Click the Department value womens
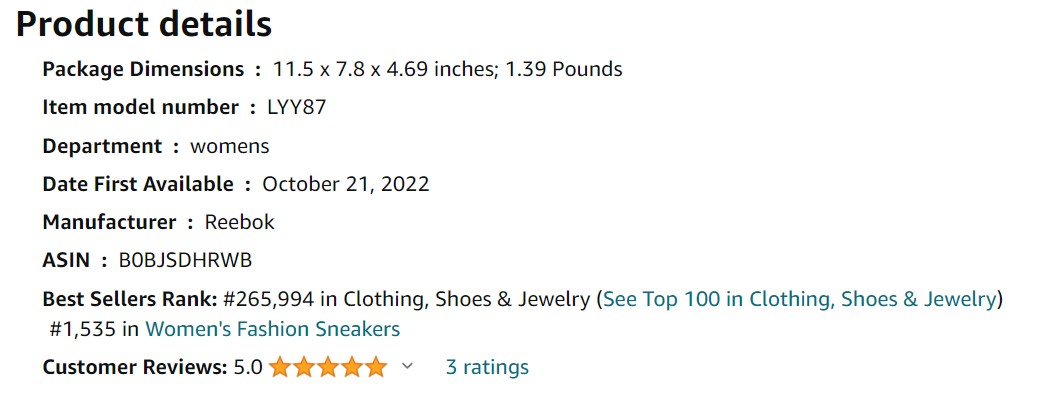1051x406 pixels. [229, 146]
